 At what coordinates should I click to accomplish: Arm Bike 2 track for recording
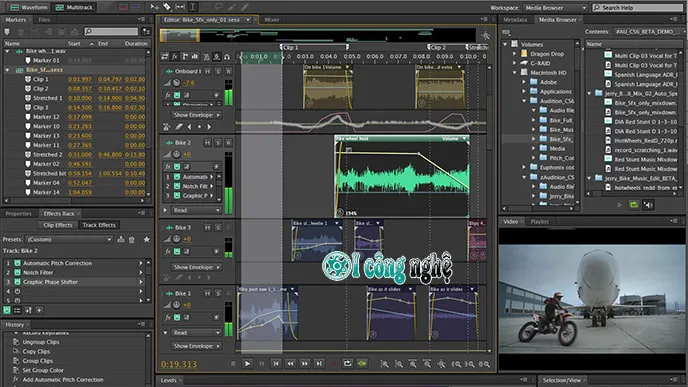coord(229,143)
